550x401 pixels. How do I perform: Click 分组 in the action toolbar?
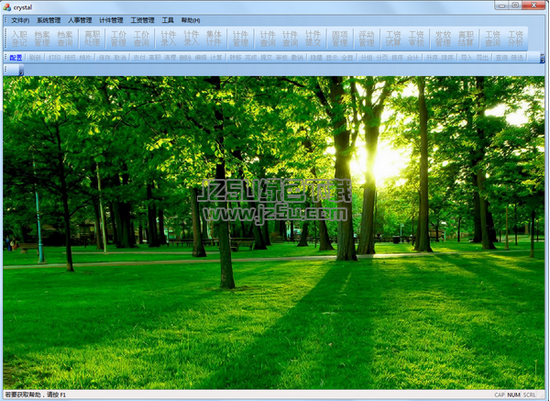point(366,58)
